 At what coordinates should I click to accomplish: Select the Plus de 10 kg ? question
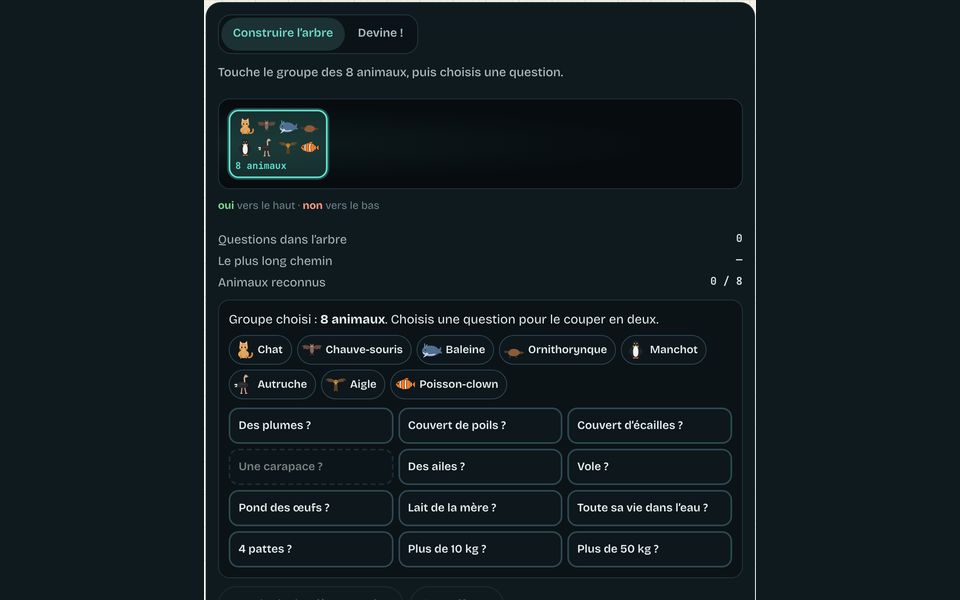[480, 549]
